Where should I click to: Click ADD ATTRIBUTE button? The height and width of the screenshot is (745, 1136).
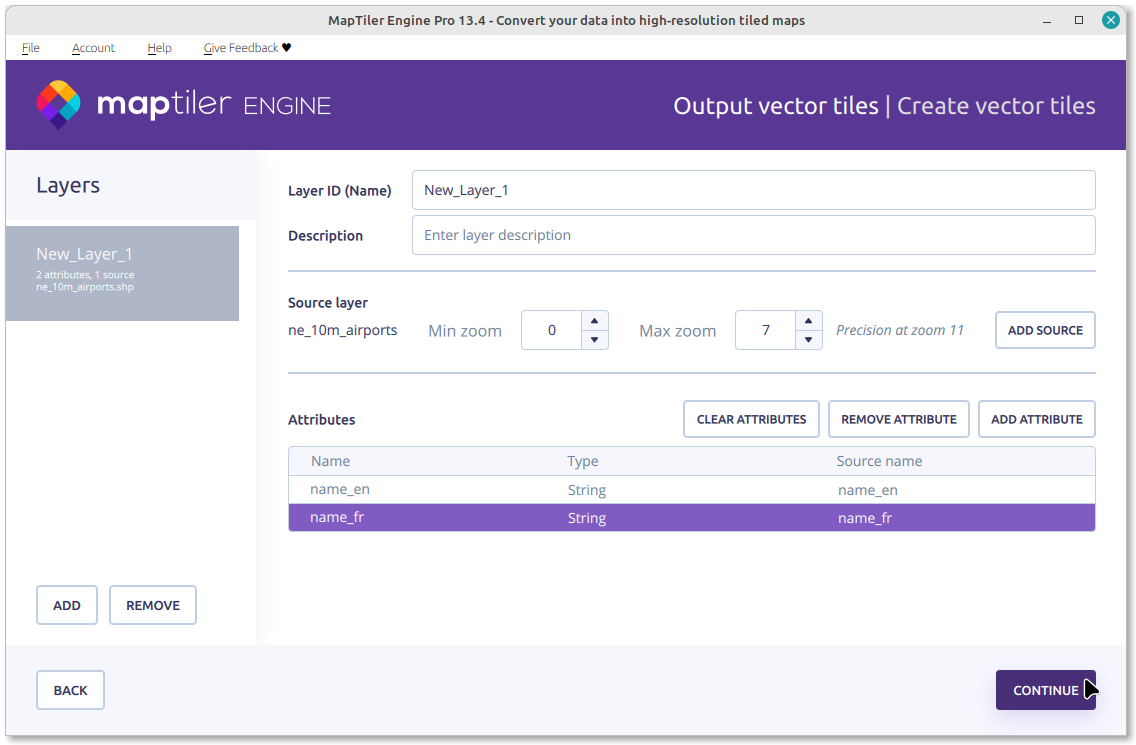tap(1036, 419)
